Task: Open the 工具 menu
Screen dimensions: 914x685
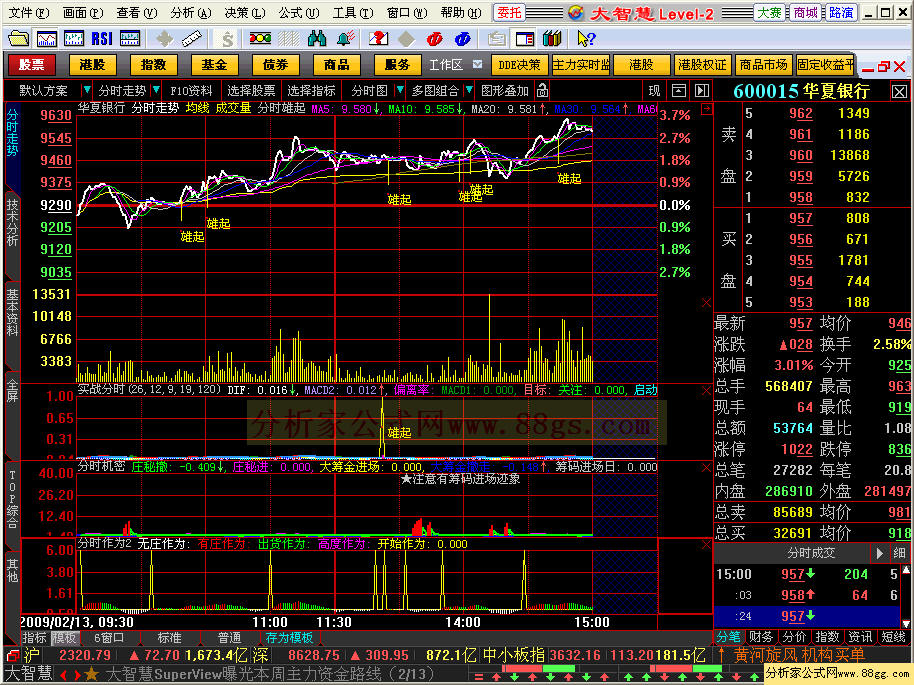Action: point(353,12)
